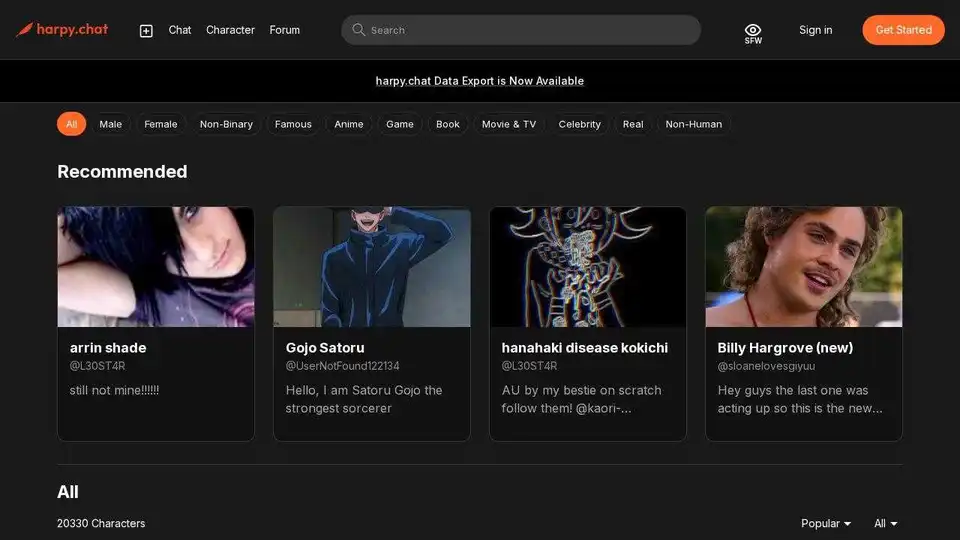Select the hanahaki disease kokichi card title
This screenshot has height=540, width=960.
pos(584,348)
